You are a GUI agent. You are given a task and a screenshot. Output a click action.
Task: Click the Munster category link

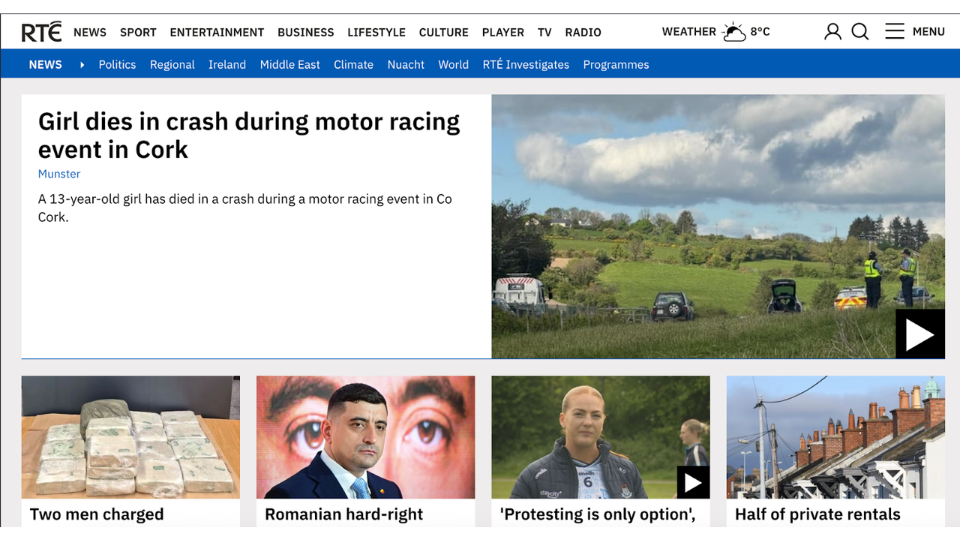59,174
